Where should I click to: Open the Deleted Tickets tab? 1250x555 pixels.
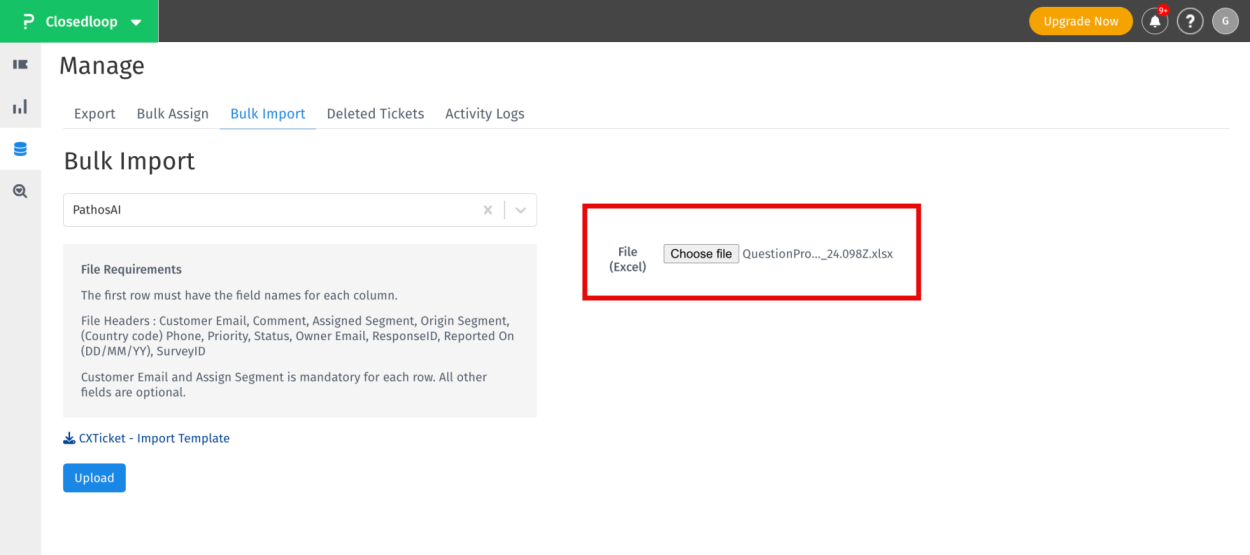[375, 114]
